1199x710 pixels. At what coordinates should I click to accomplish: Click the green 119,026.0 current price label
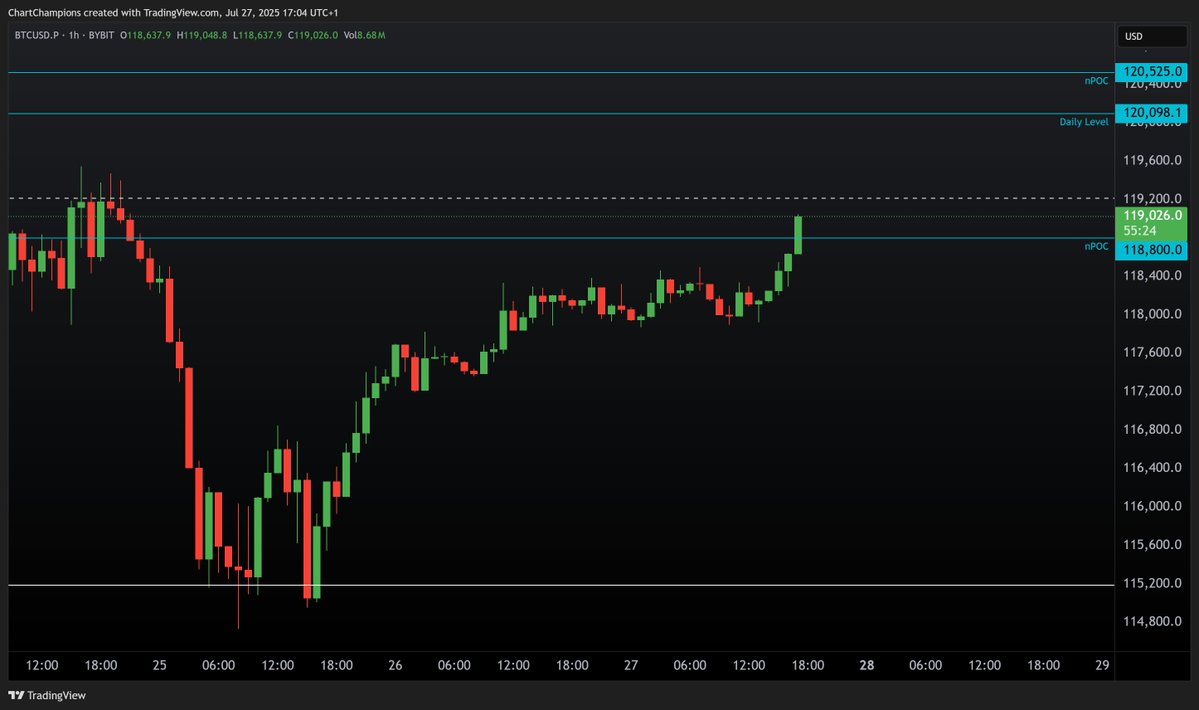click(1151, 216)
